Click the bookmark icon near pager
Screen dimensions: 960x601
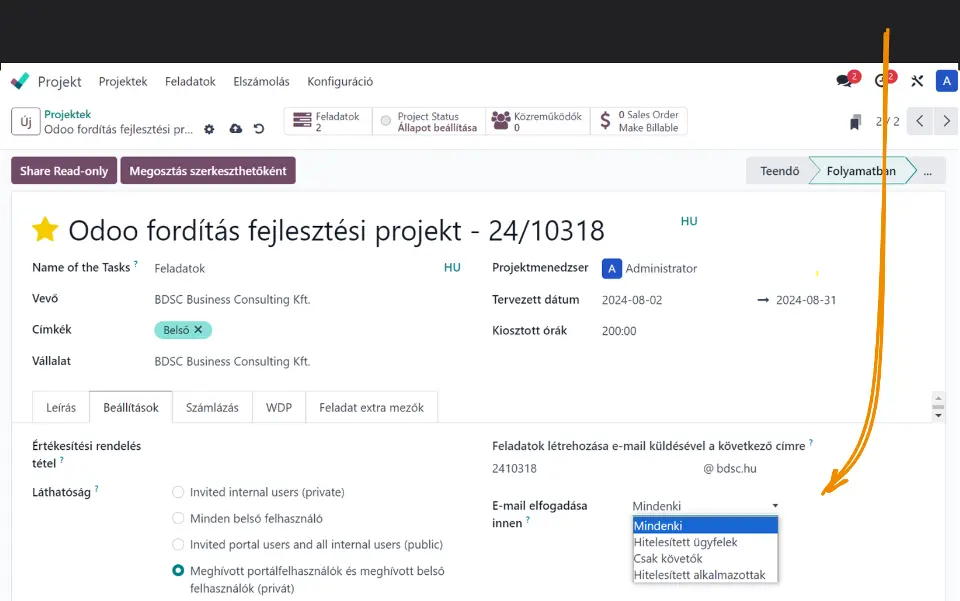point(855,122)
